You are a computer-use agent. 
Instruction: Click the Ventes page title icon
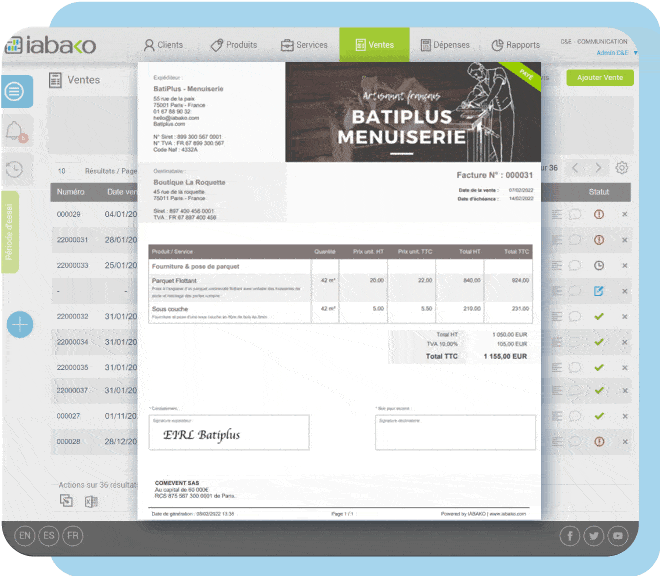click(x=55, y=80)
